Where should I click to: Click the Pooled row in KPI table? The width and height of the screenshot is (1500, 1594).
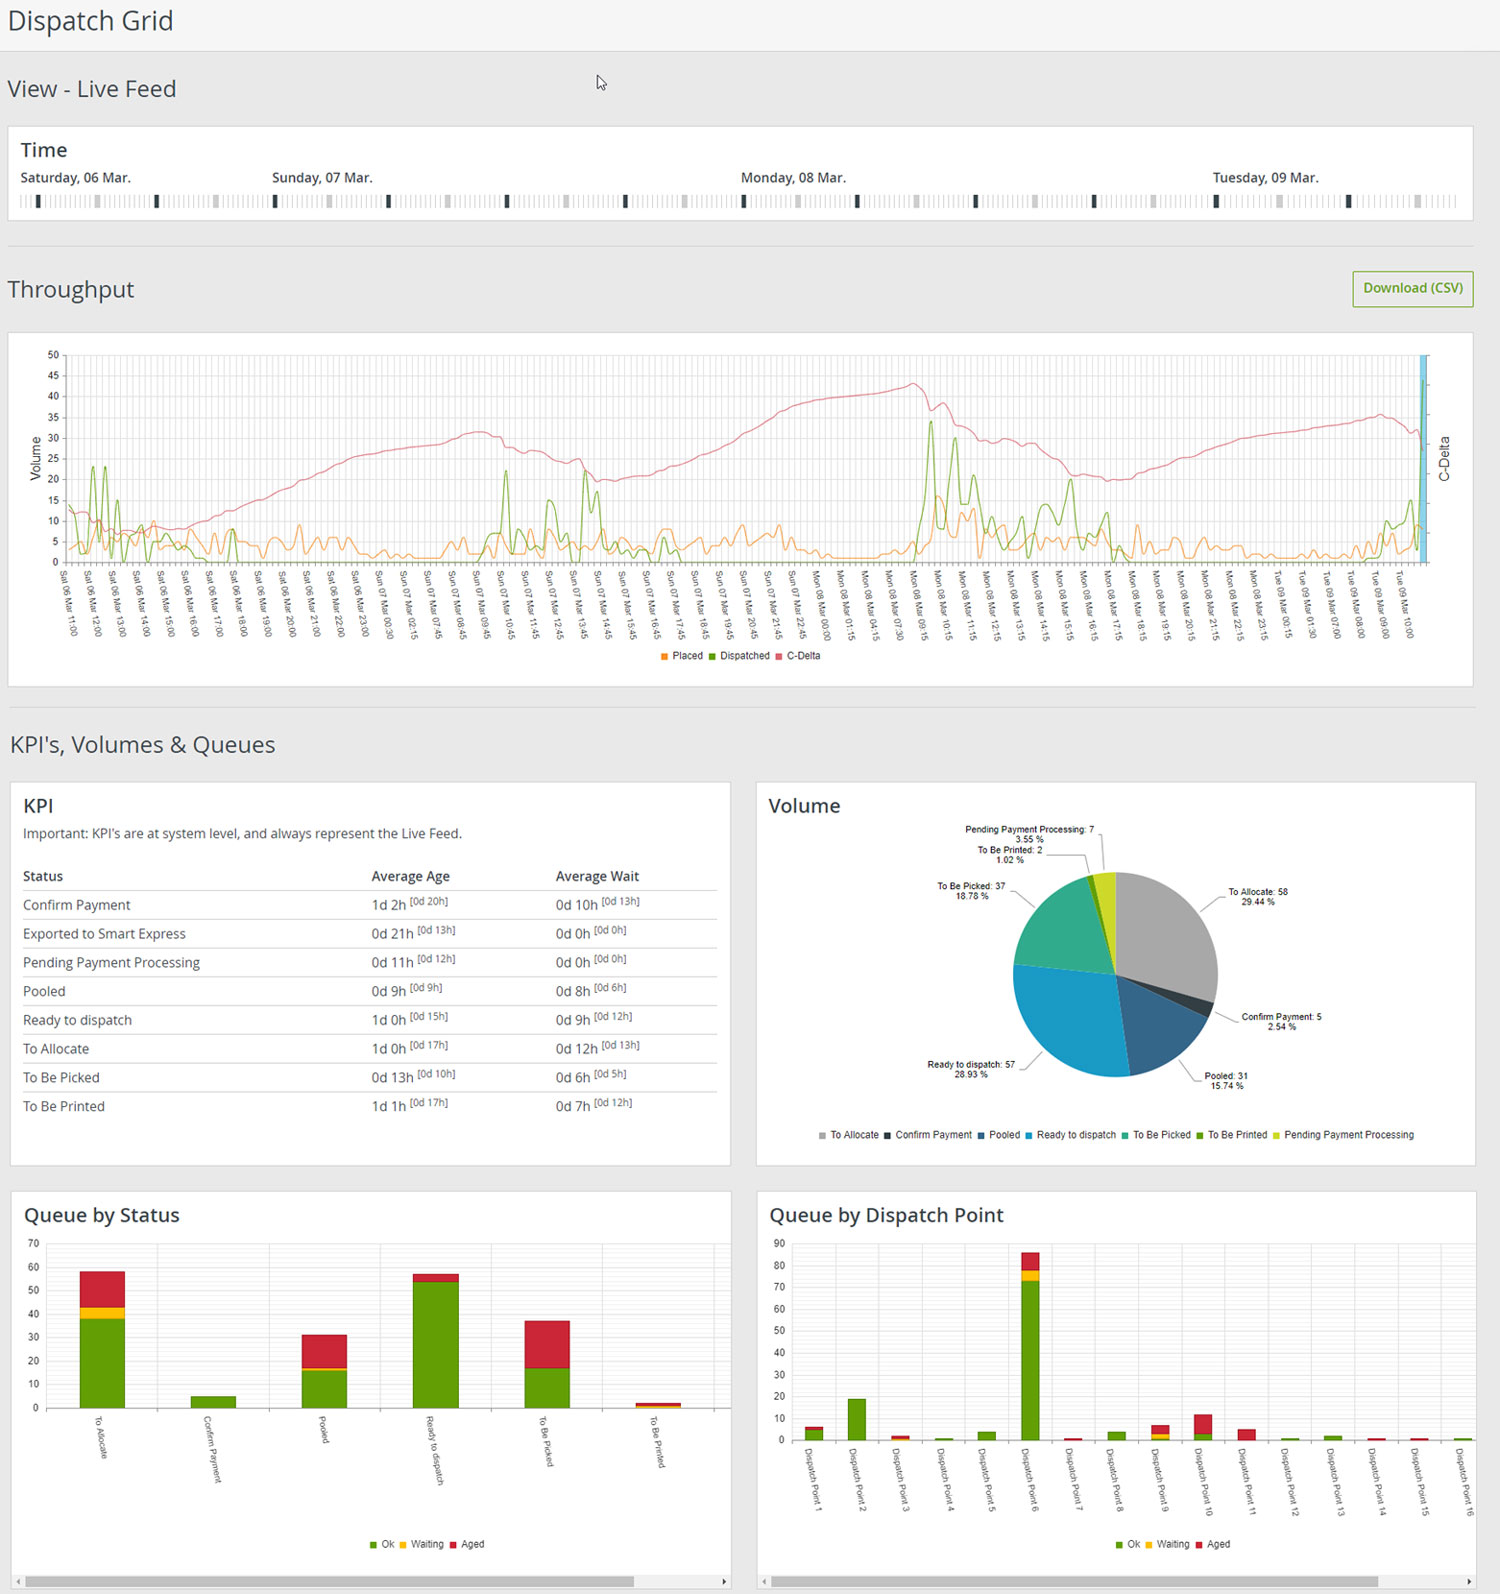point(370,991)
